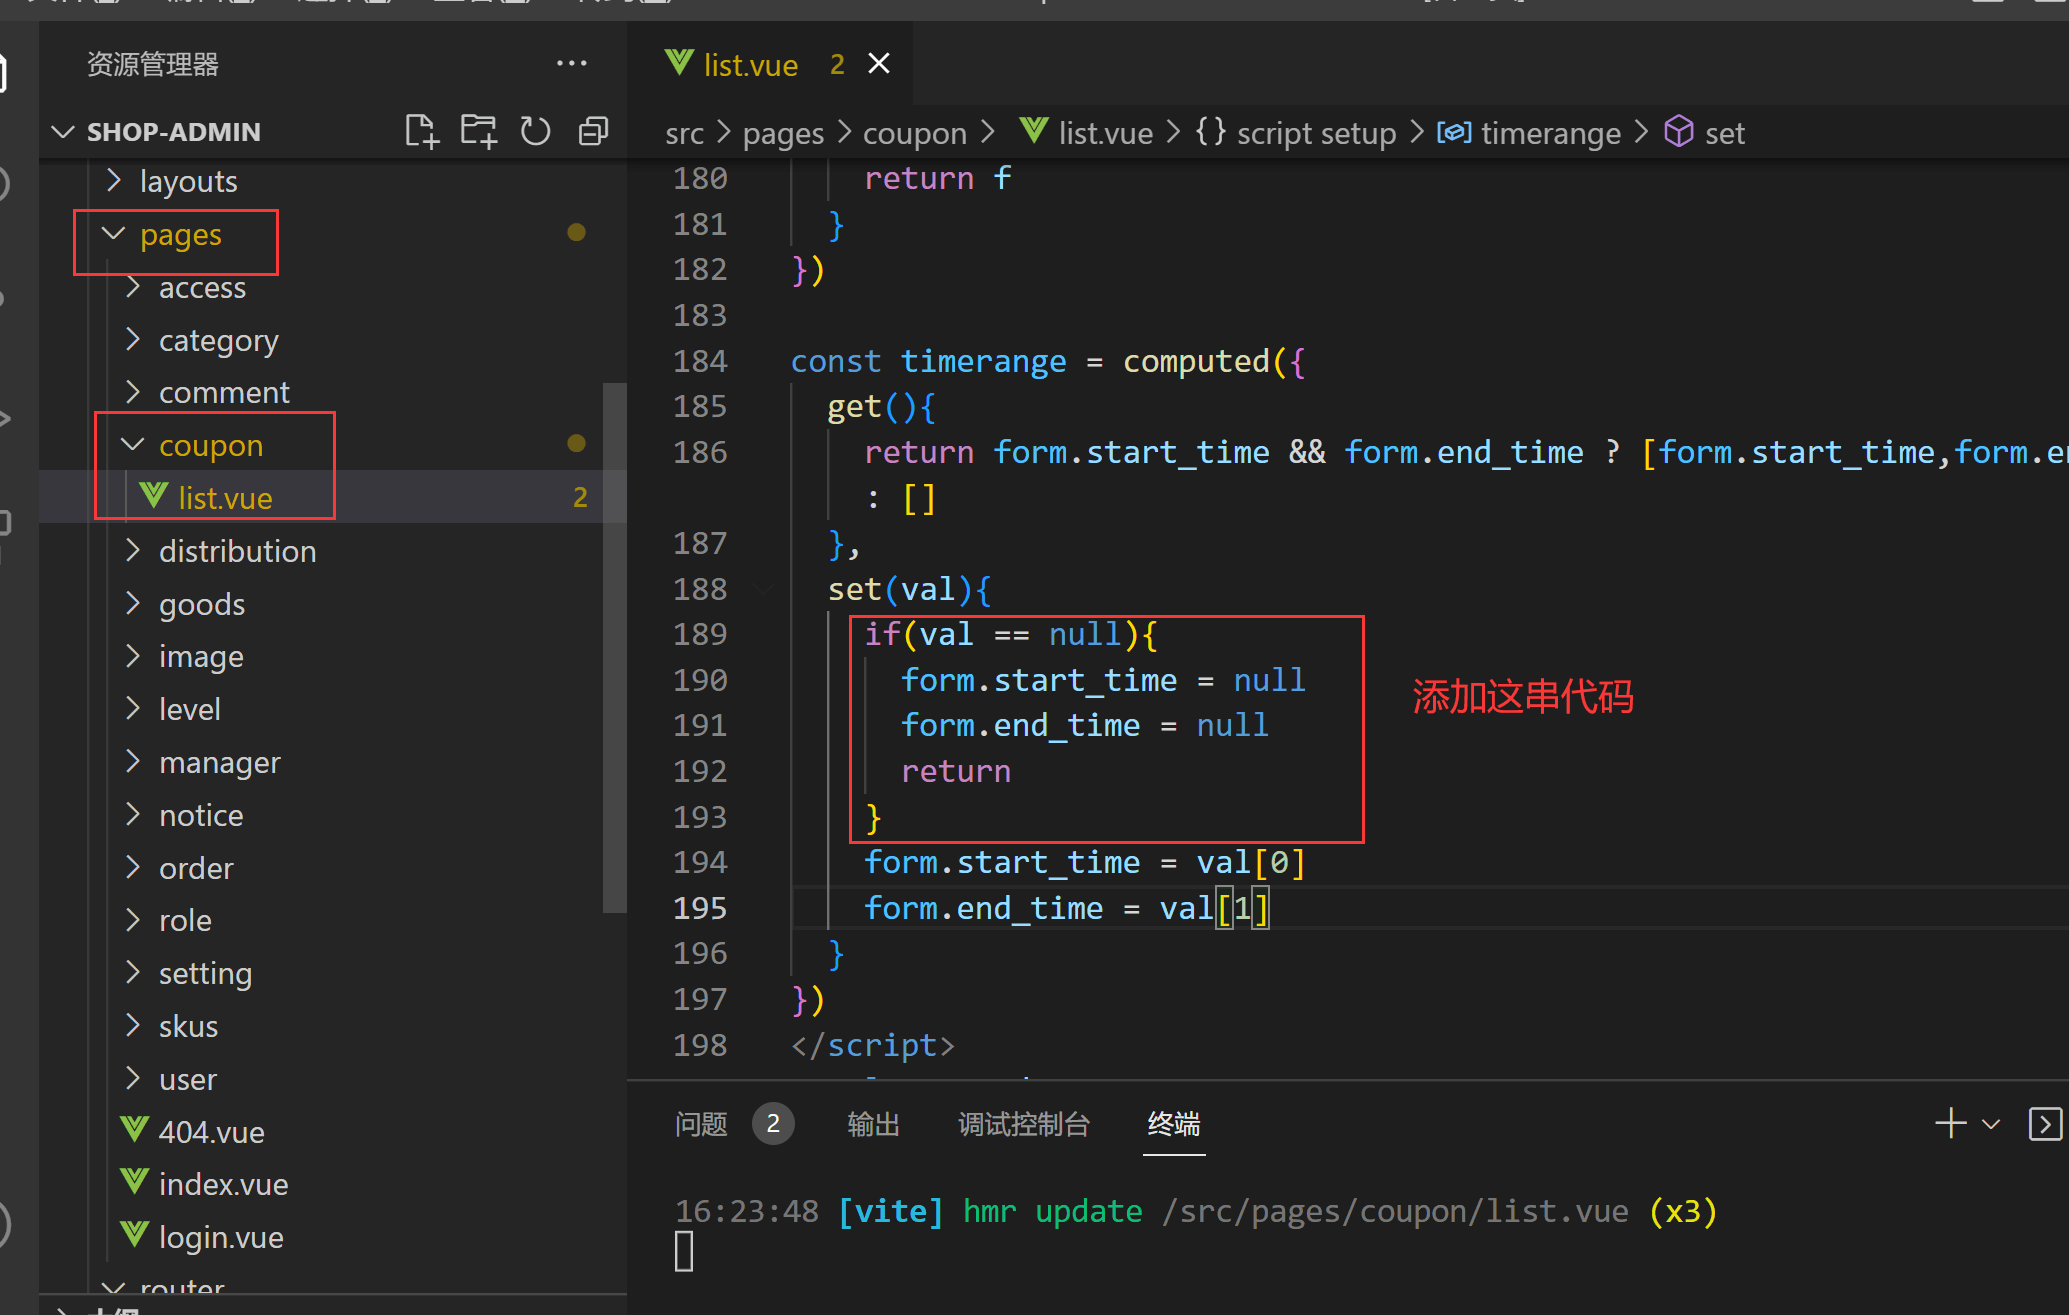The height and width of the screenshot is (1315, 2069).
Task: Click the New File icon in explorer header
Action: (x=421, y=131)
